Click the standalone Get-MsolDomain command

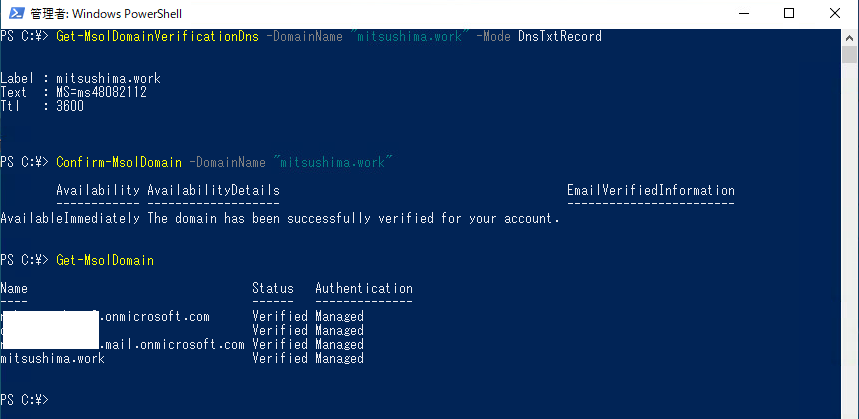105,260
